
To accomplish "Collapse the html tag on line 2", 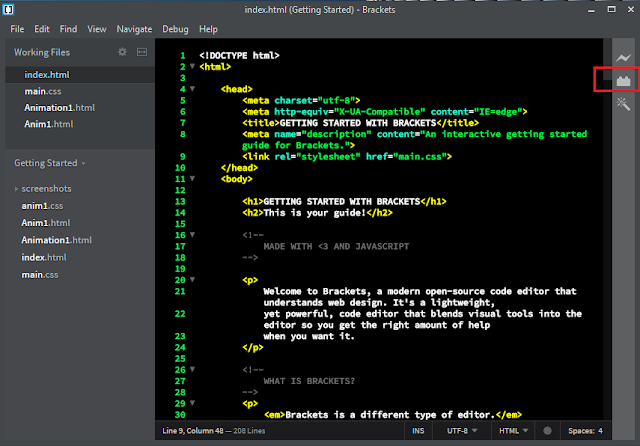I will (x=192, y=66).
